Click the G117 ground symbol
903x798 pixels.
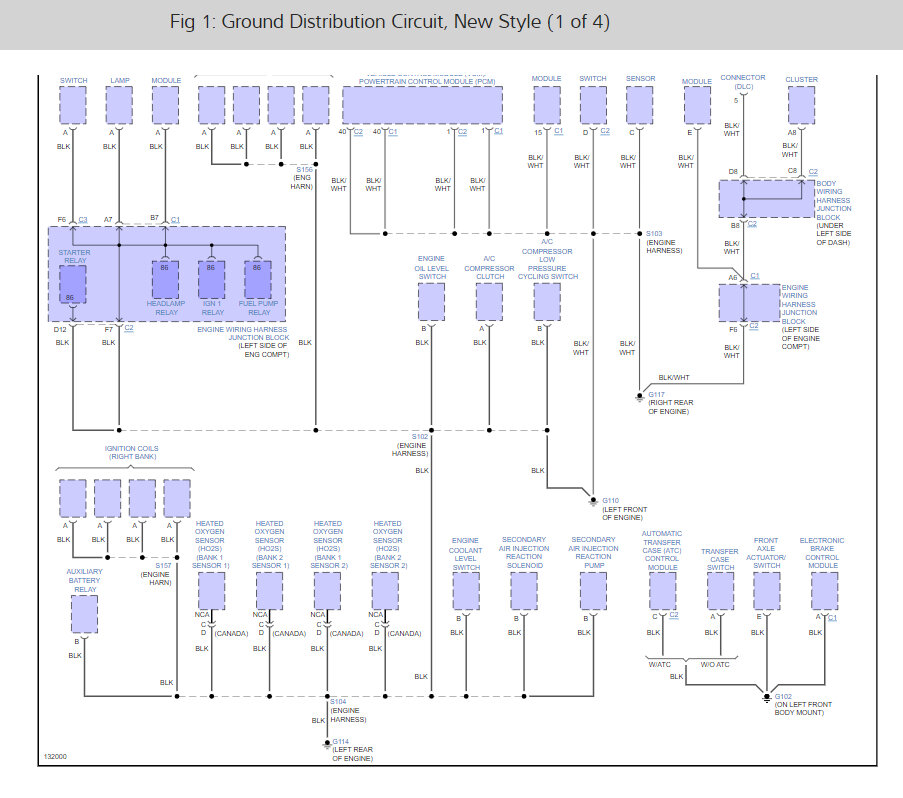point(639,397)
